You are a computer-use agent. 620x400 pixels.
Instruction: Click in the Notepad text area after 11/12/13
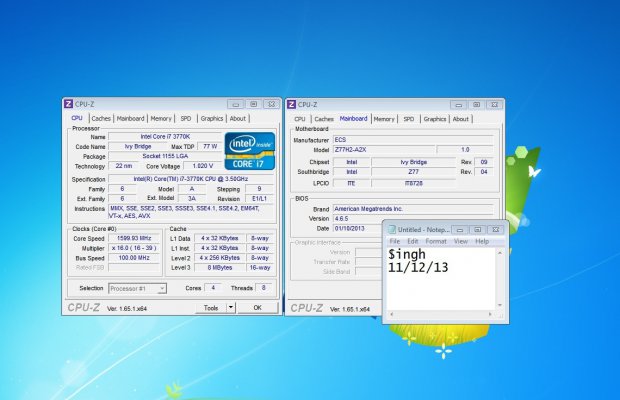tap(451, 268)
